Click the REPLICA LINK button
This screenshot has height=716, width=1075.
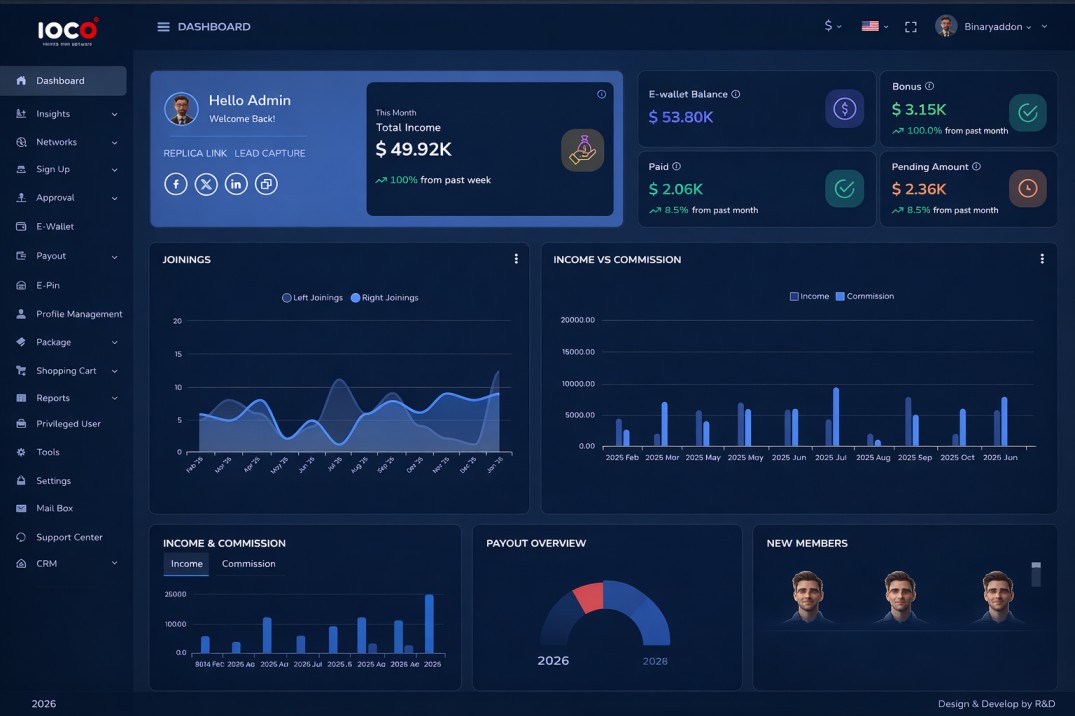pos(194,152)
